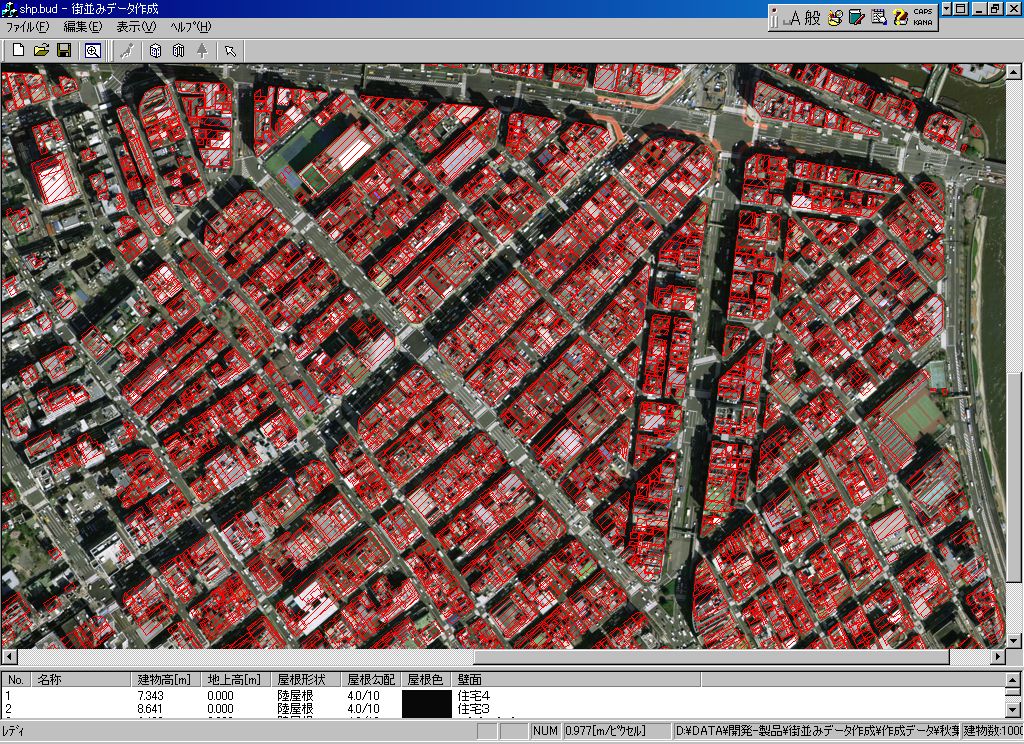The image size is (1024, 744).
Task: Open the IME pad icon with magnifier
Action: click(835, 18)
